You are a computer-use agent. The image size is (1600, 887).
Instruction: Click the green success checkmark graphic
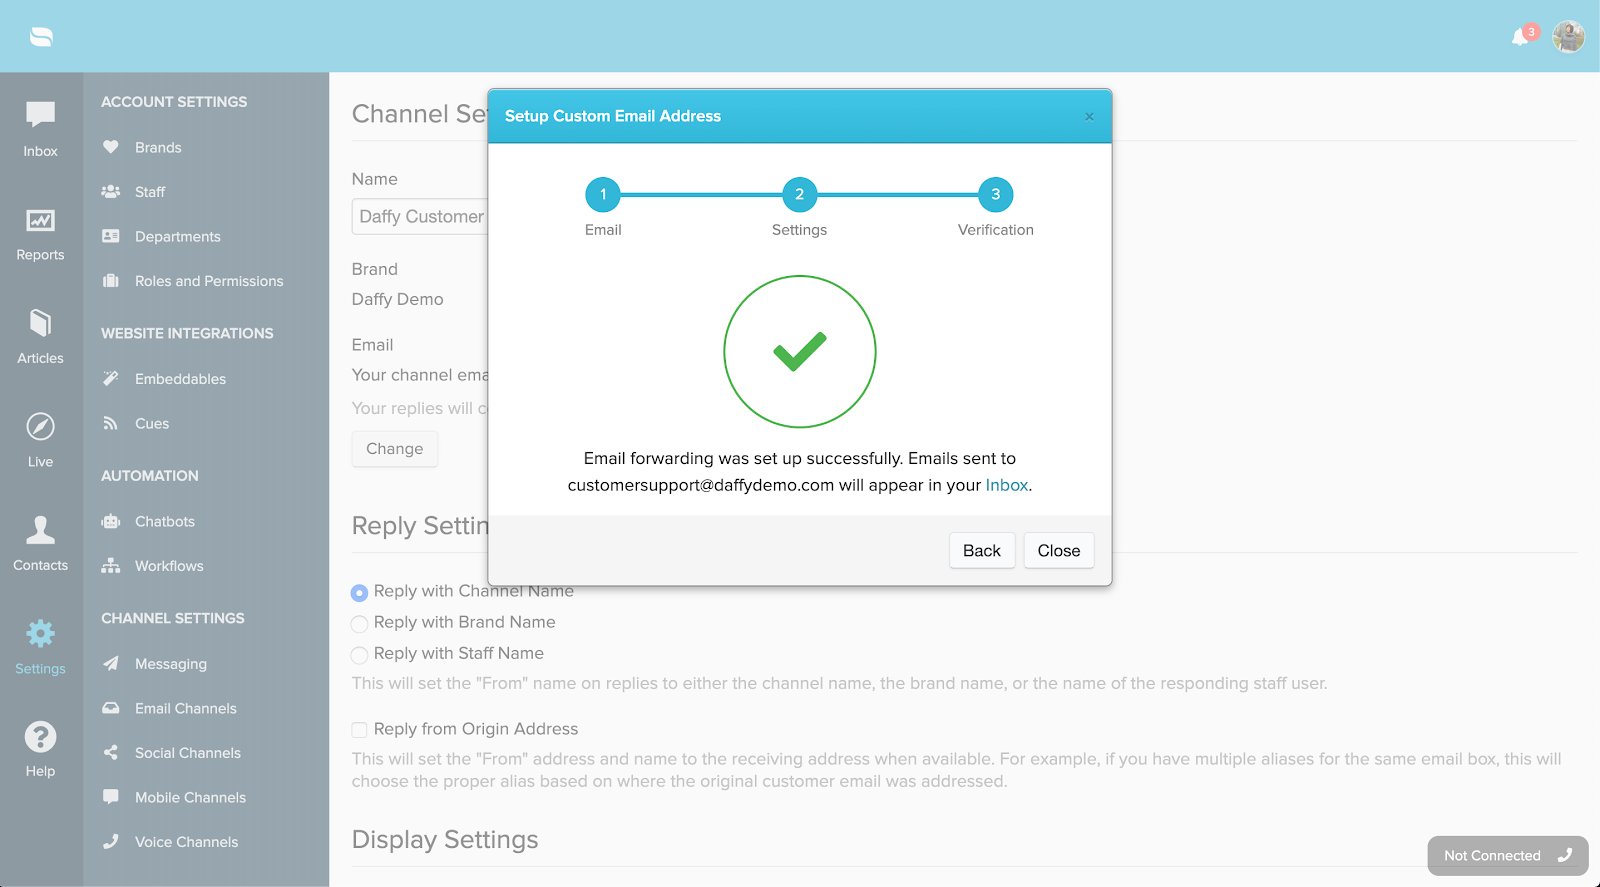coord(799,351)
